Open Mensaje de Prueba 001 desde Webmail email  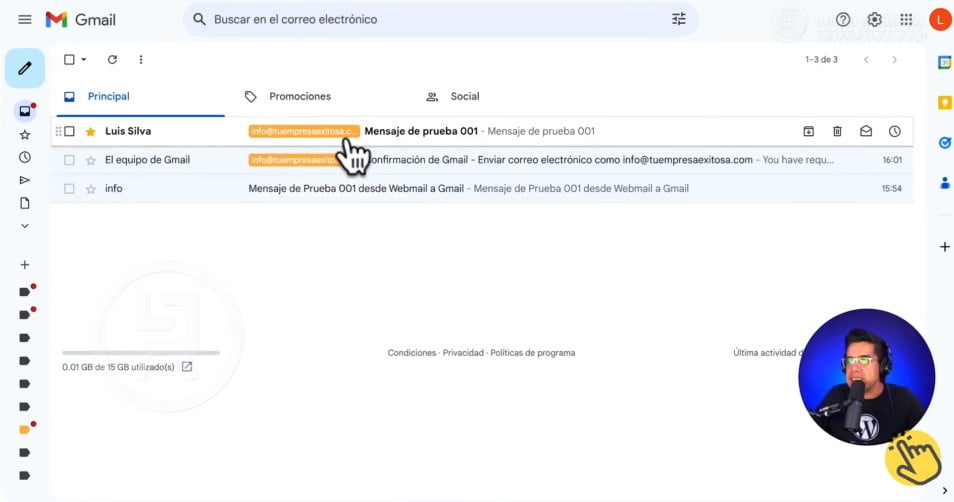point(356,189)
